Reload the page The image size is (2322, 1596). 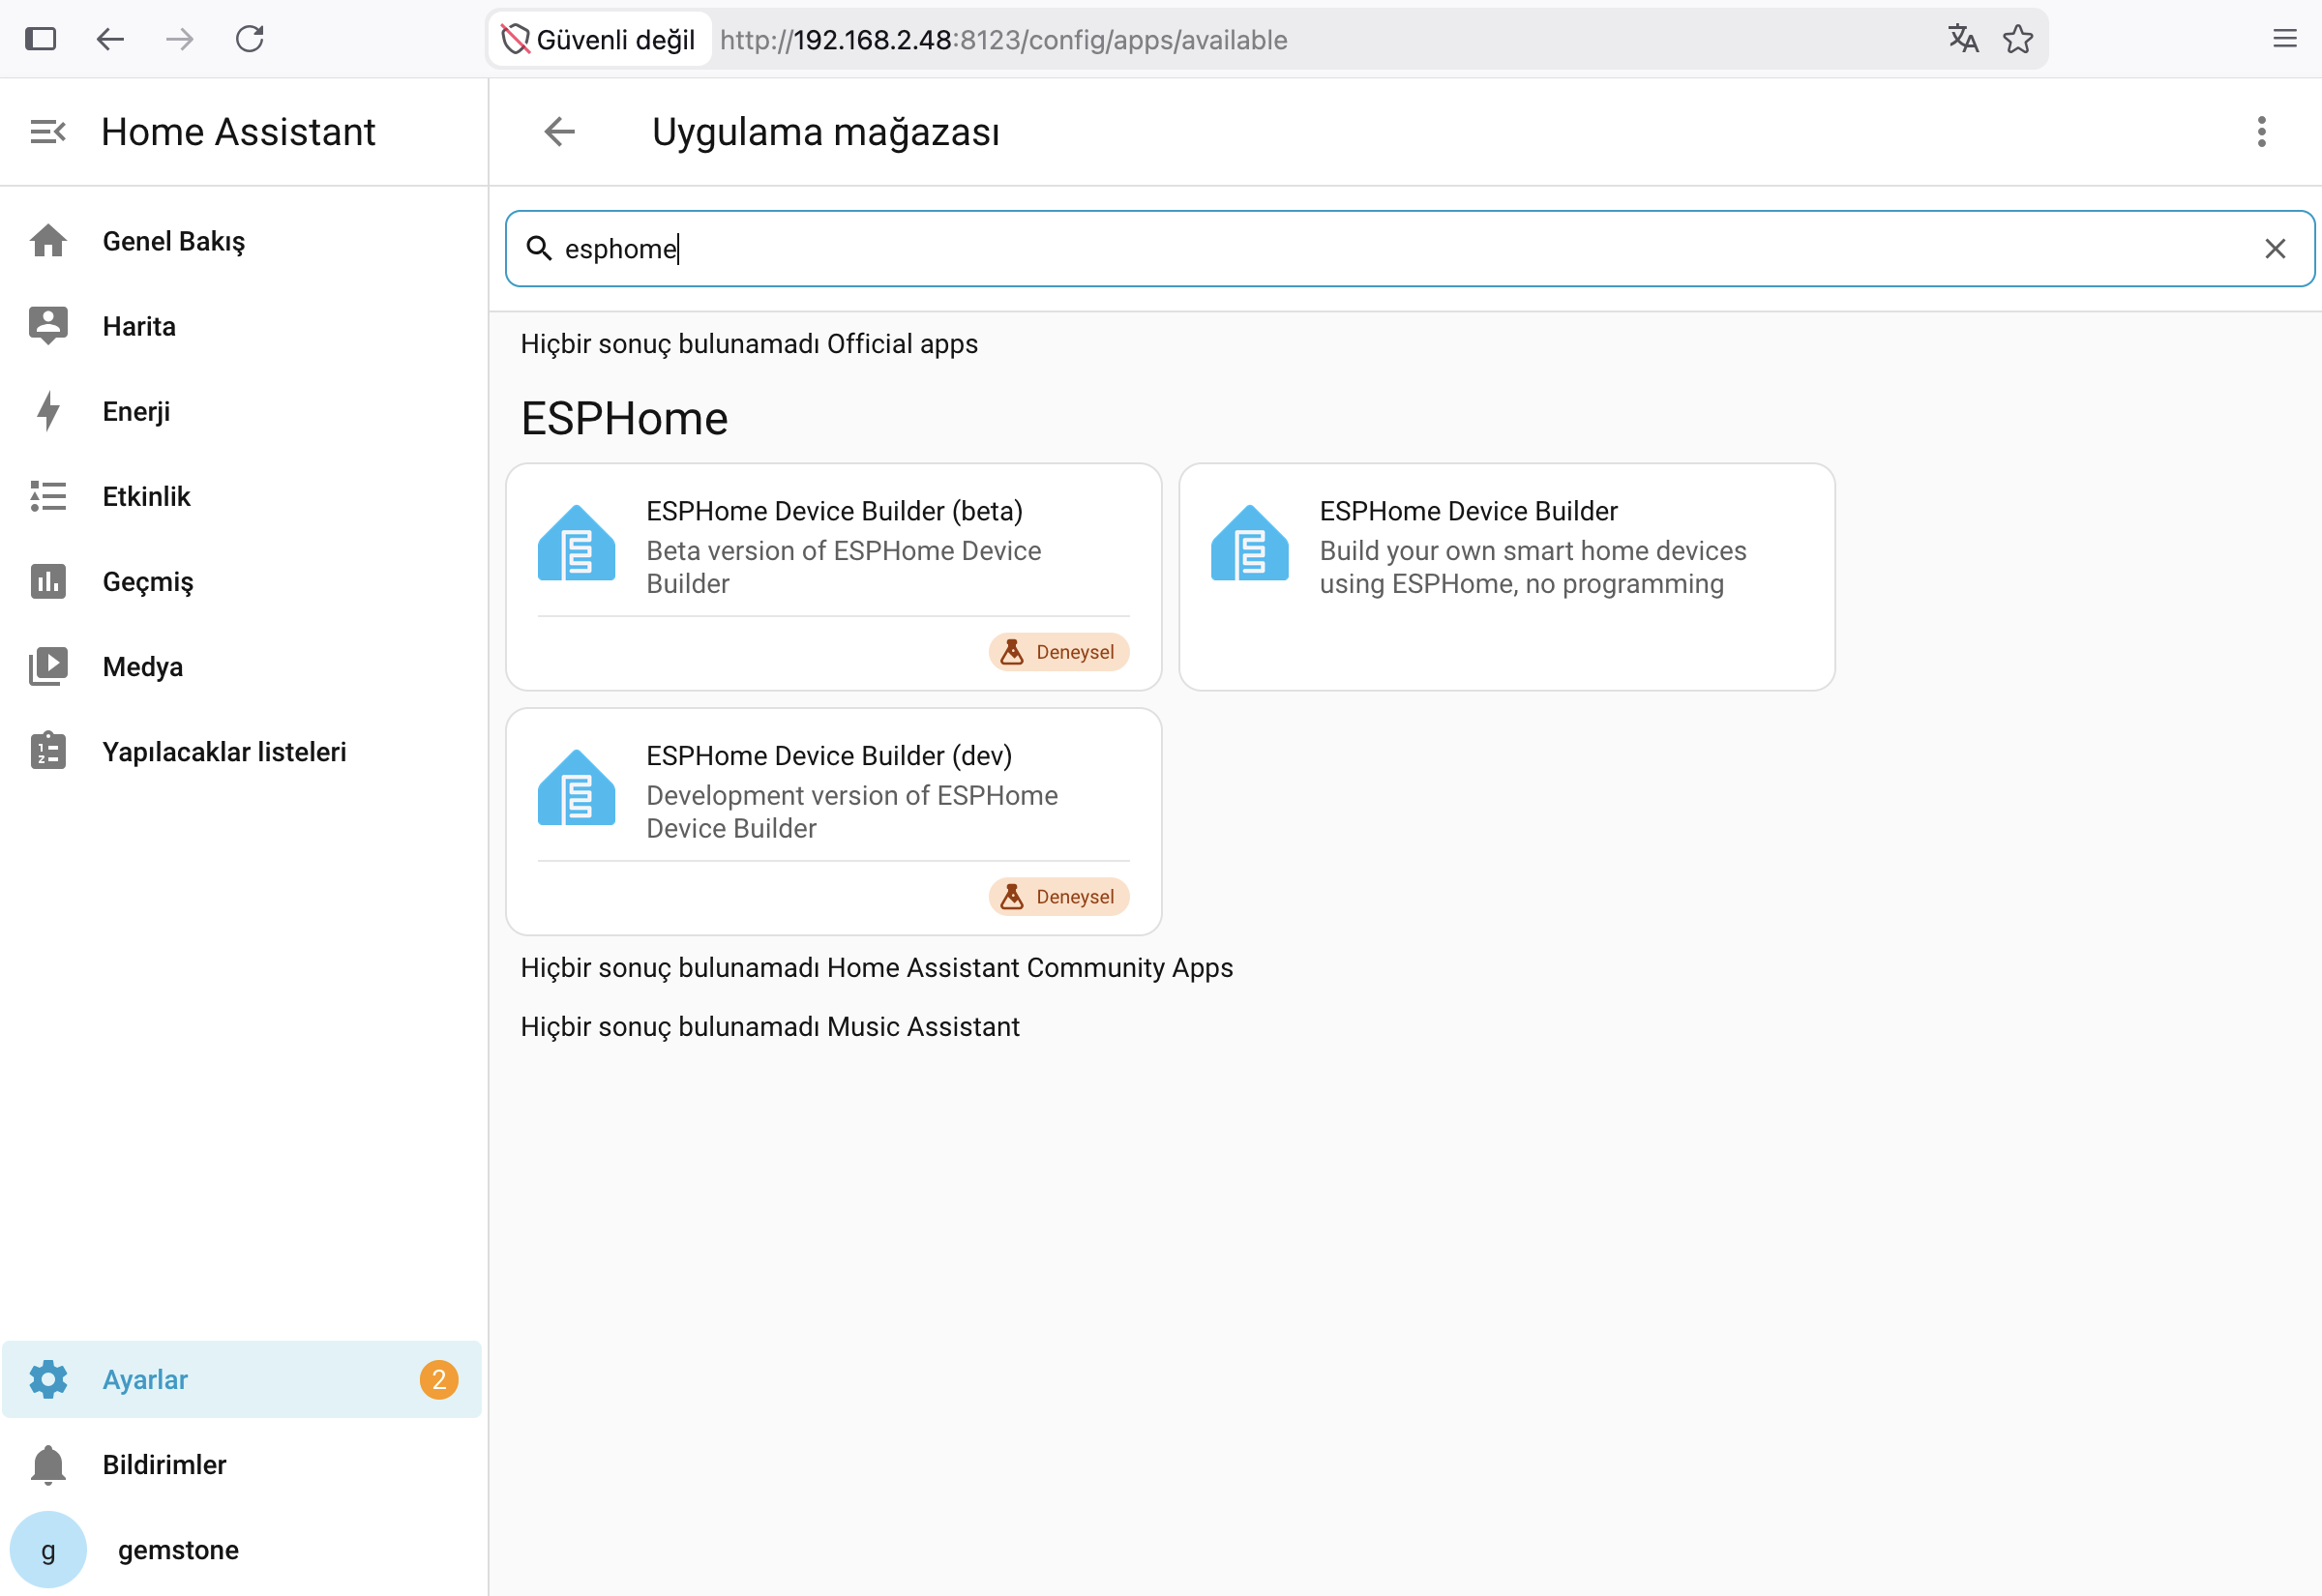(x=250, y=39)
